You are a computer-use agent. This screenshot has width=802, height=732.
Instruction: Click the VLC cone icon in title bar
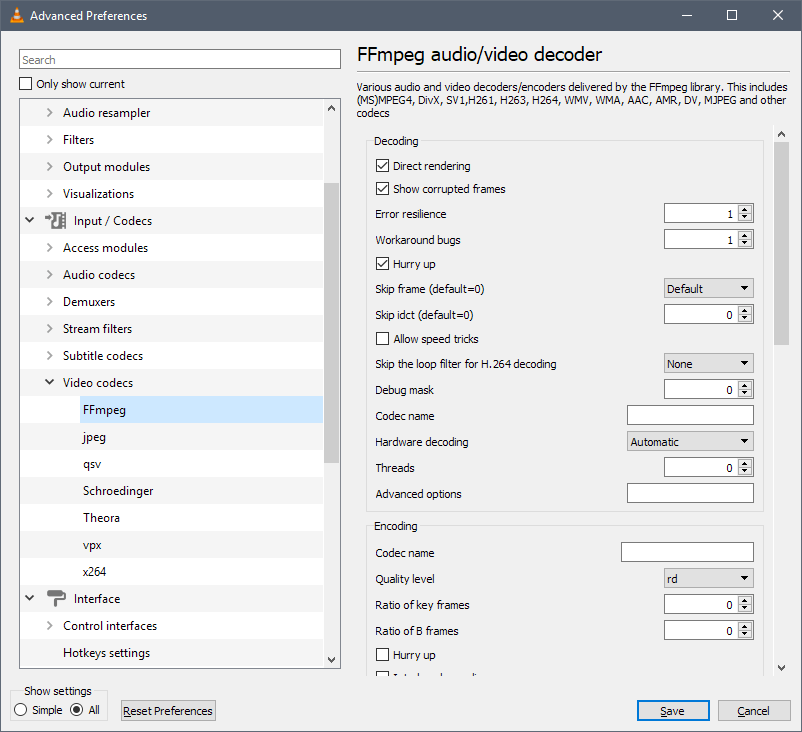tap(16, 15)
